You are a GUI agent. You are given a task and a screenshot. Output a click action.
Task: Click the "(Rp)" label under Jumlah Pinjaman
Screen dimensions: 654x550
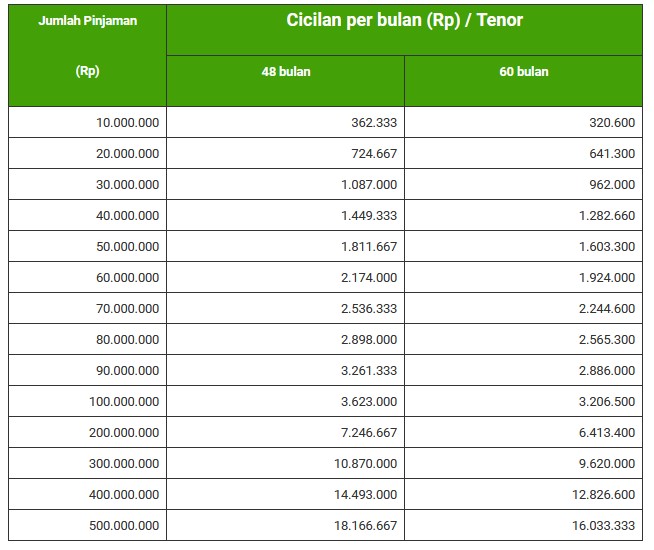click(x=87, y=71)
